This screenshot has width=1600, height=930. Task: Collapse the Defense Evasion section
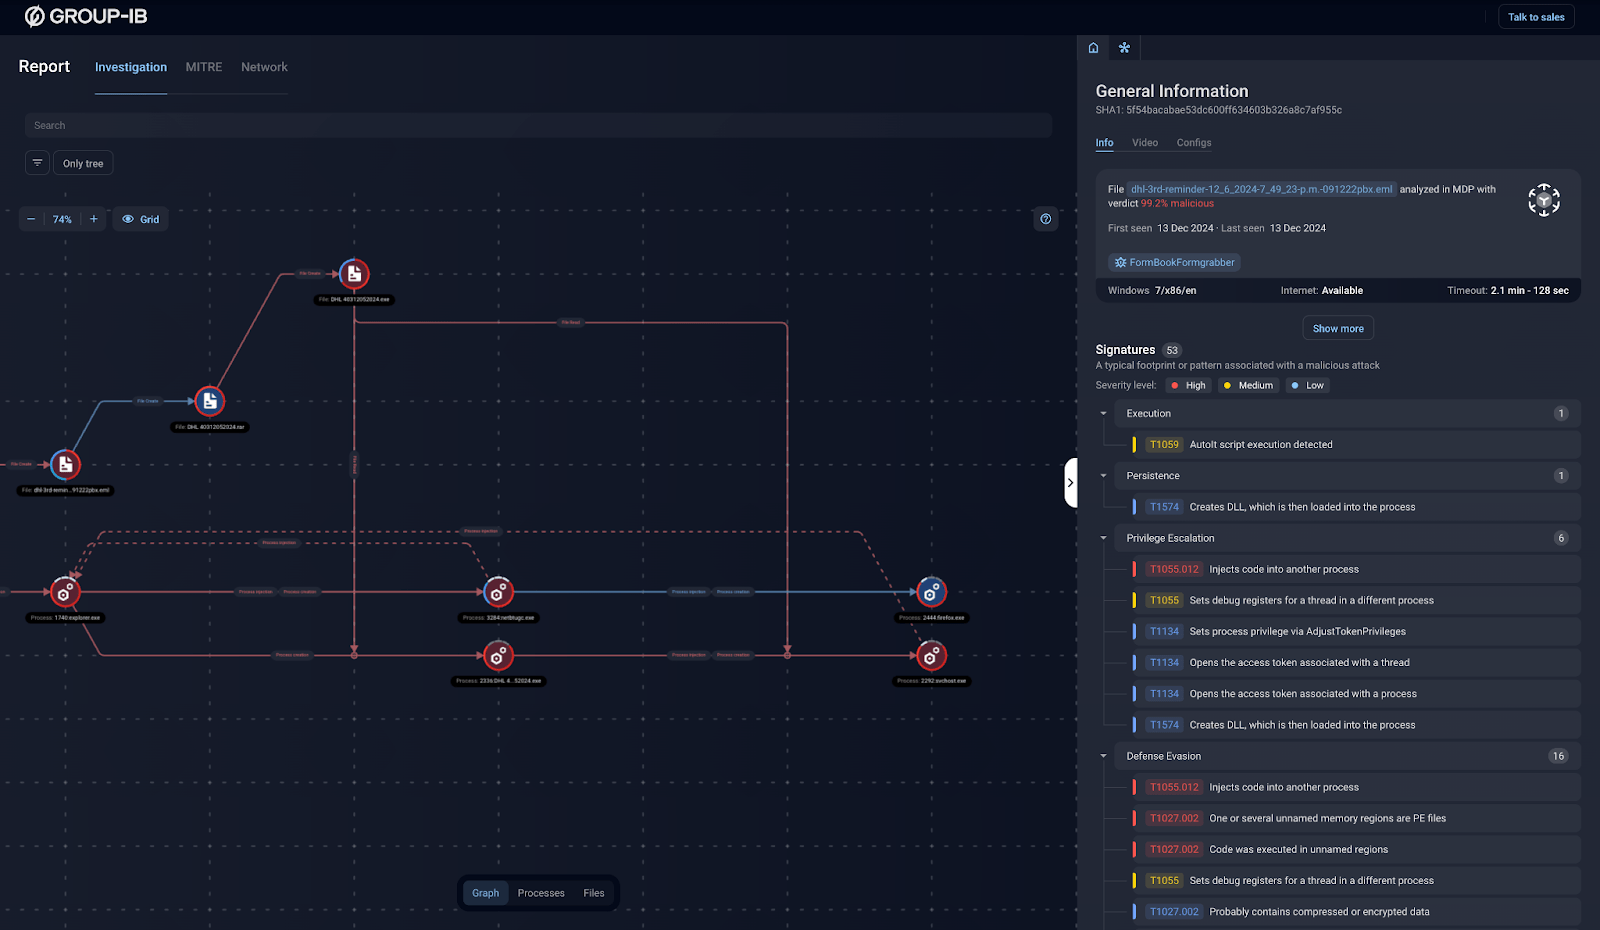pyautogui.click(x=1104, y=756)
